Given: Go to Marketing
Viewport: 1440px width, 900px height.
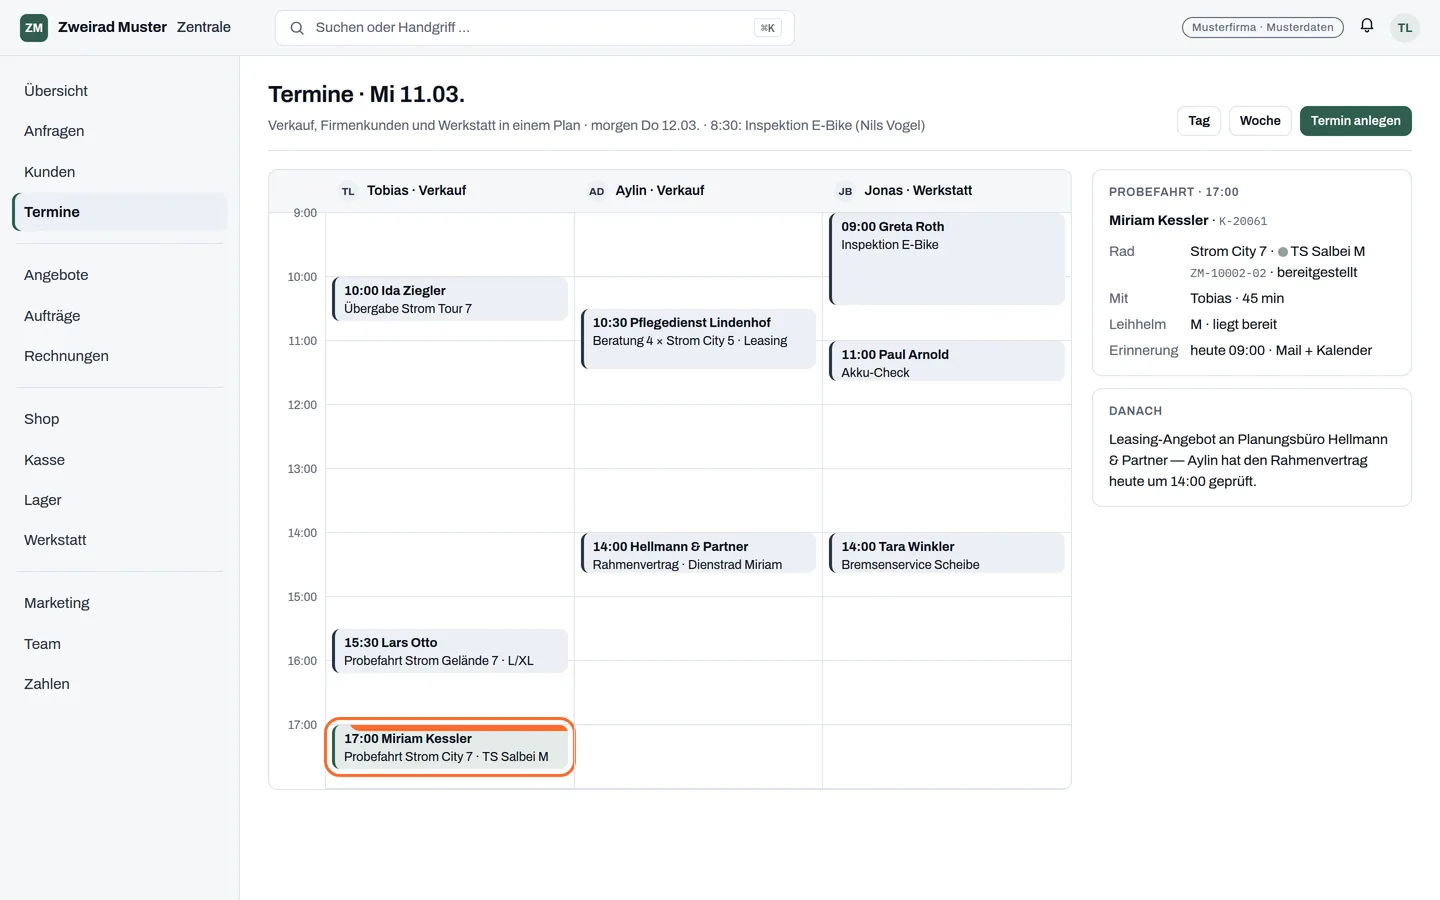Looking at the screenshot, I should pos(120,603).
